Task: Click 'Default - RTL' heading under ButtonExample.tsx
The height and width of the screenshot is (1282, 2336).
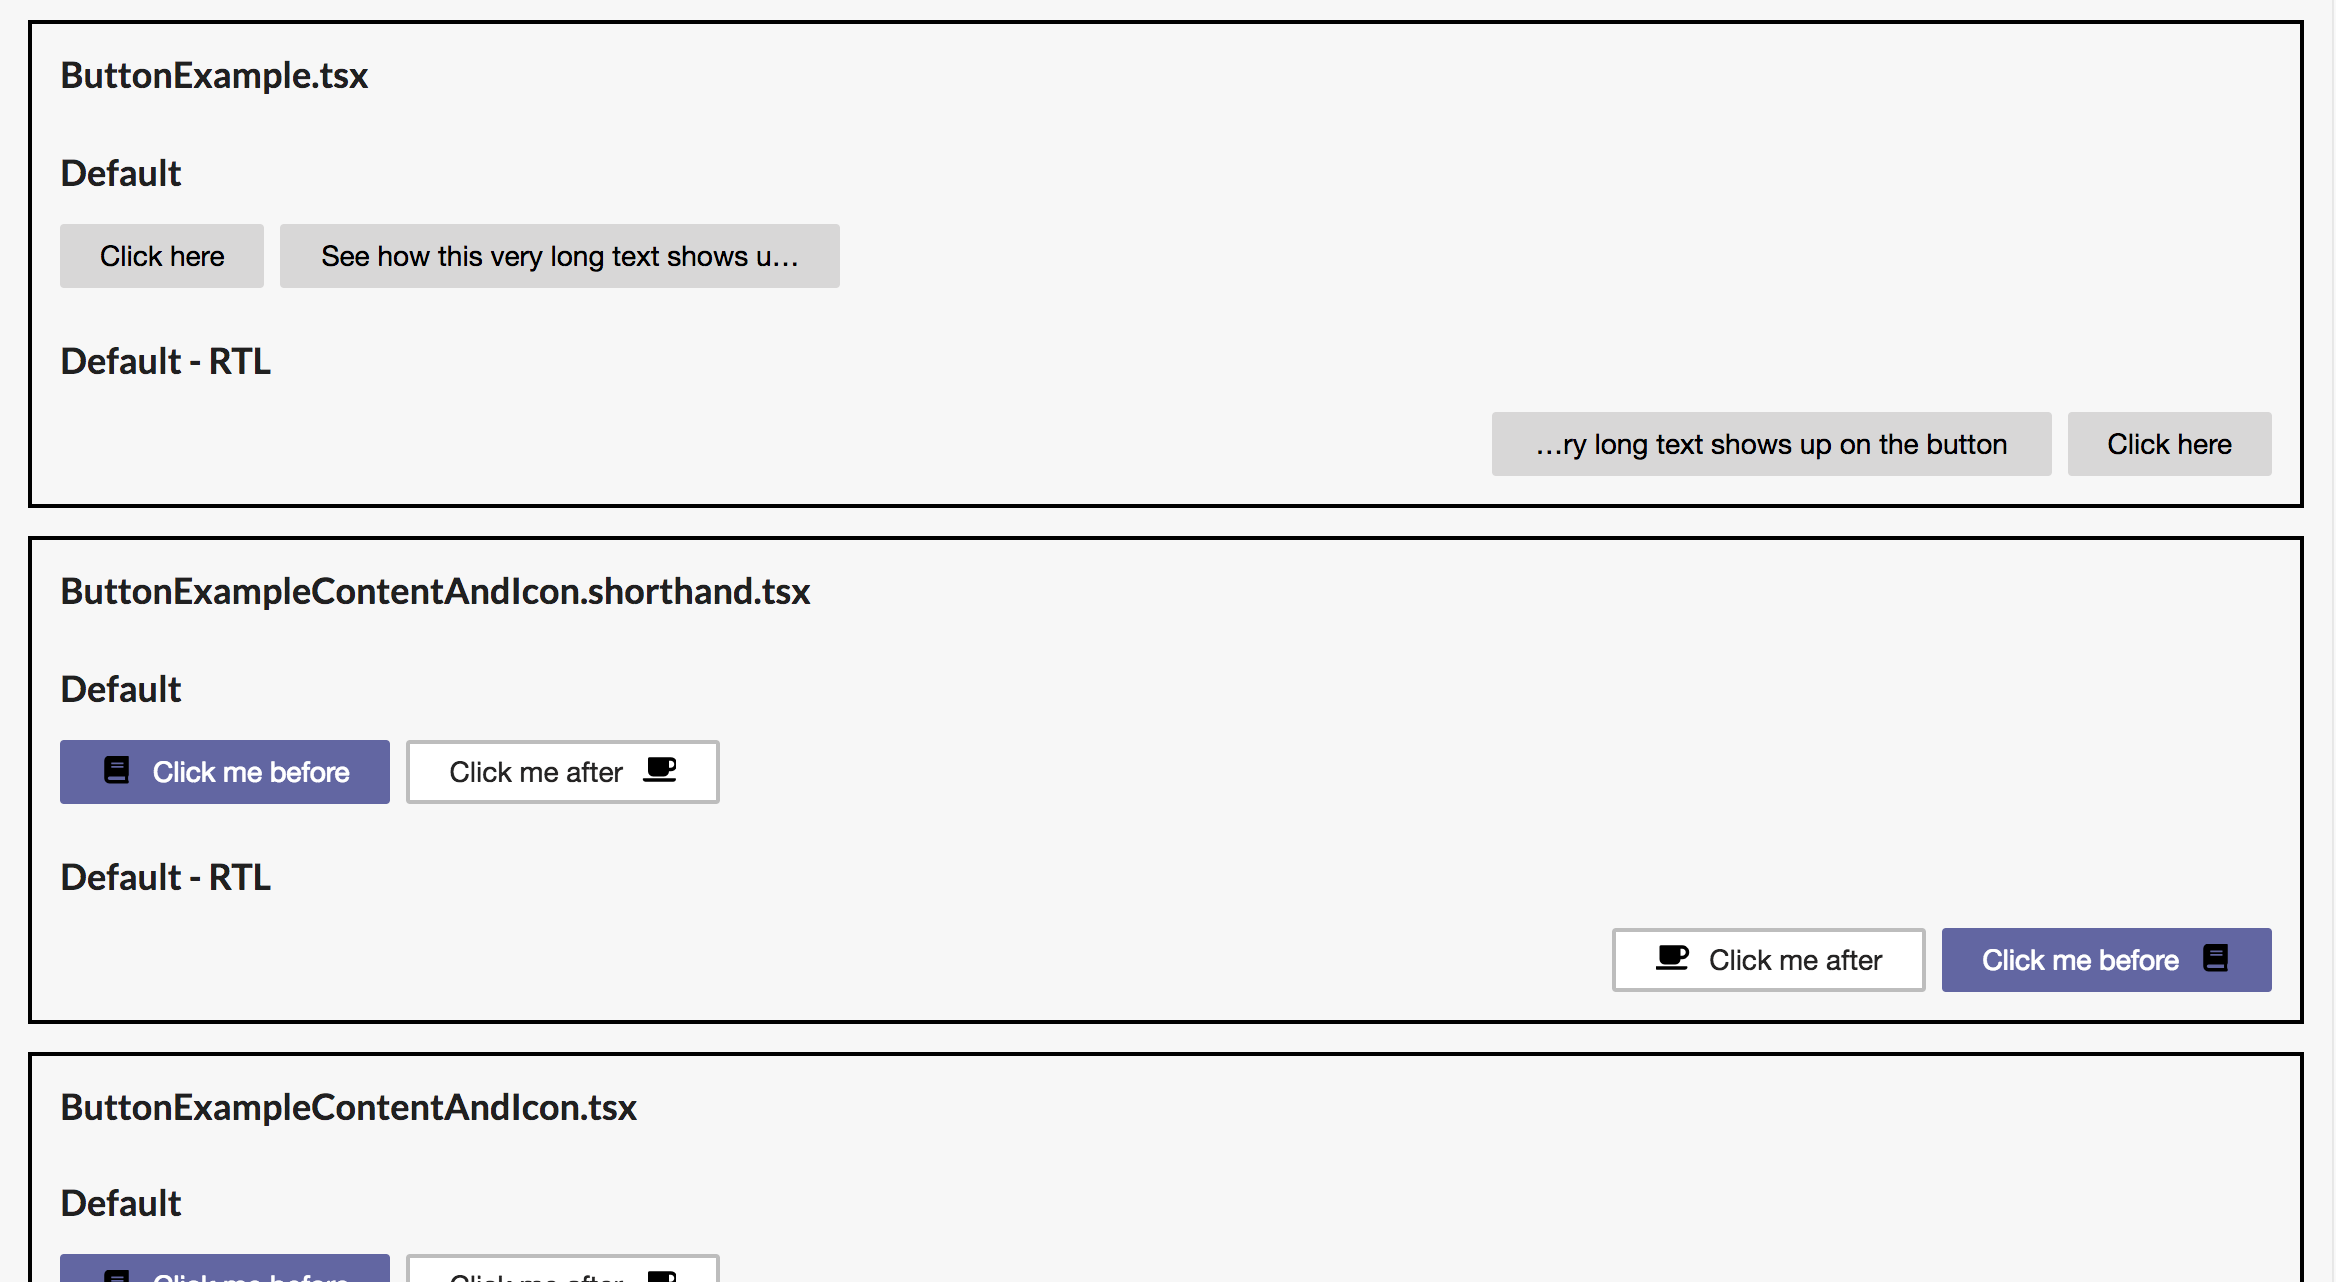Action: (x=166, y=362)
